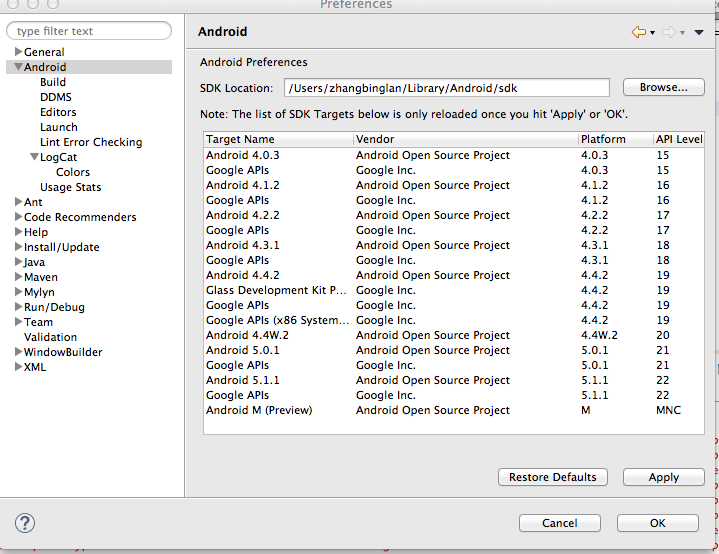Screen dimensions: 719x554
Task: Expand the Run/Debug preferences node
Action: (x=18, y=307)
